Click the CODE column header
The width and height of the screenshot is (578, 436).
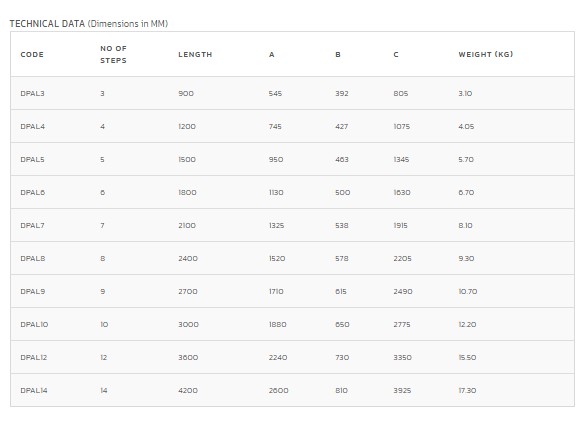point(32,55)
